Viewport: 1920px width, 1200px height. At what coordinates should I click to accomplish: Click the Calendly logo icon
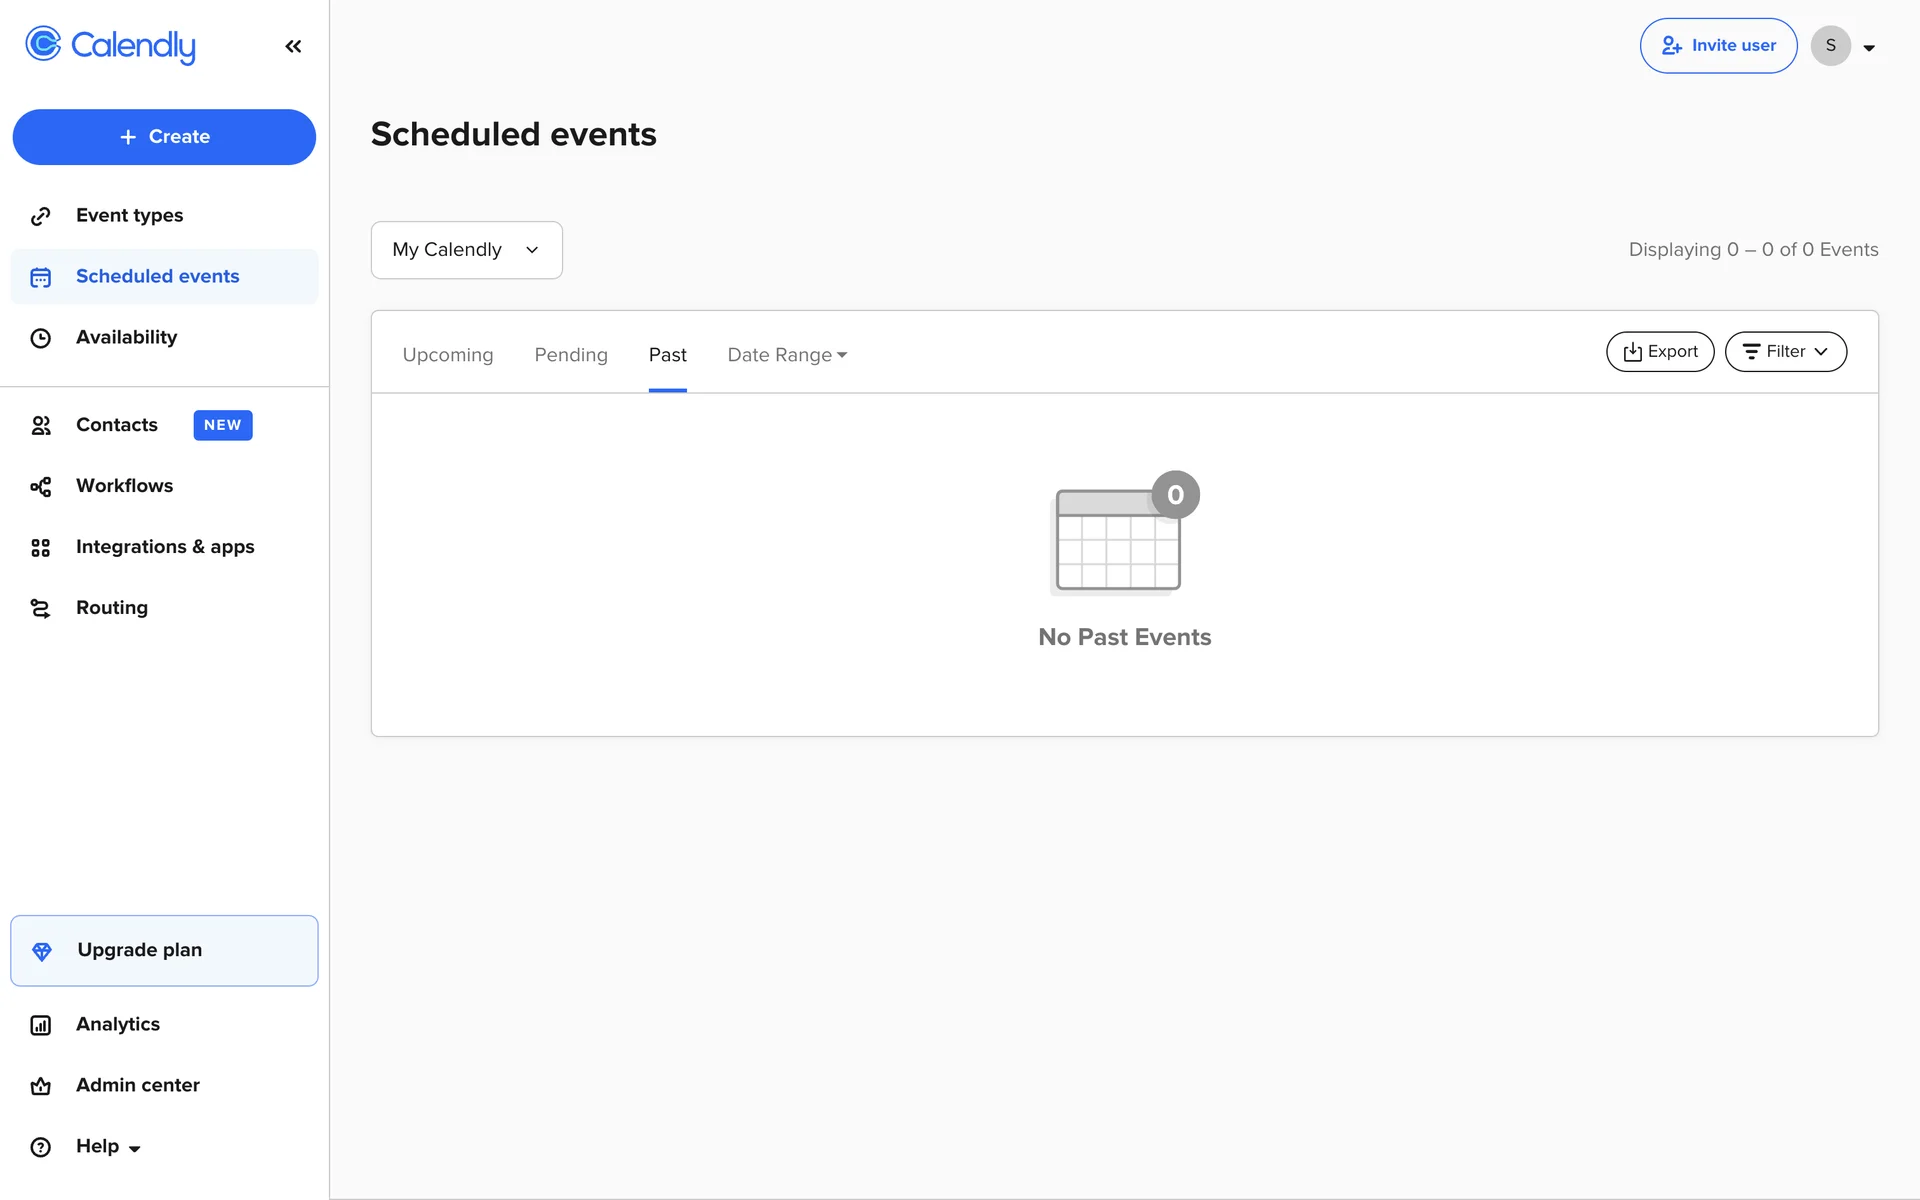click(43, 45)
